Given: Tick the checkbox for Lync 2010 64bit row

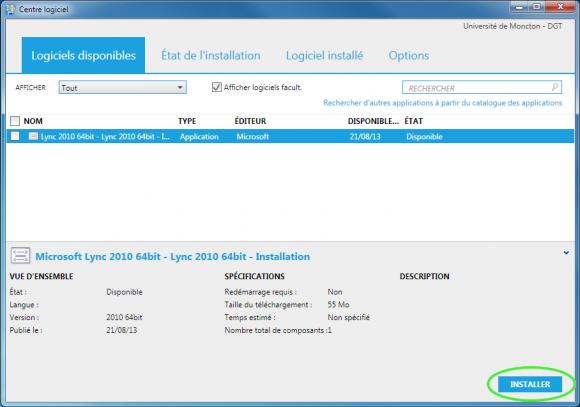Looking at the screenshot, I should pyautogui.click(x=15, y=136).
